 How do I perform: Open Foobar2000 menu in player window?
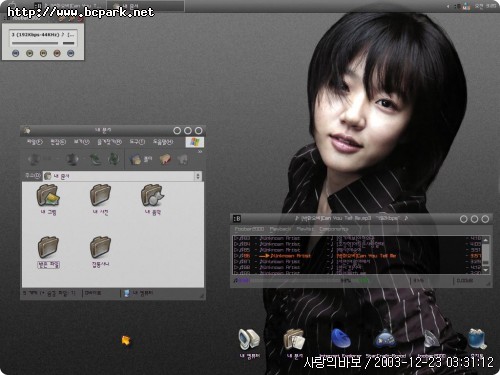249,229
